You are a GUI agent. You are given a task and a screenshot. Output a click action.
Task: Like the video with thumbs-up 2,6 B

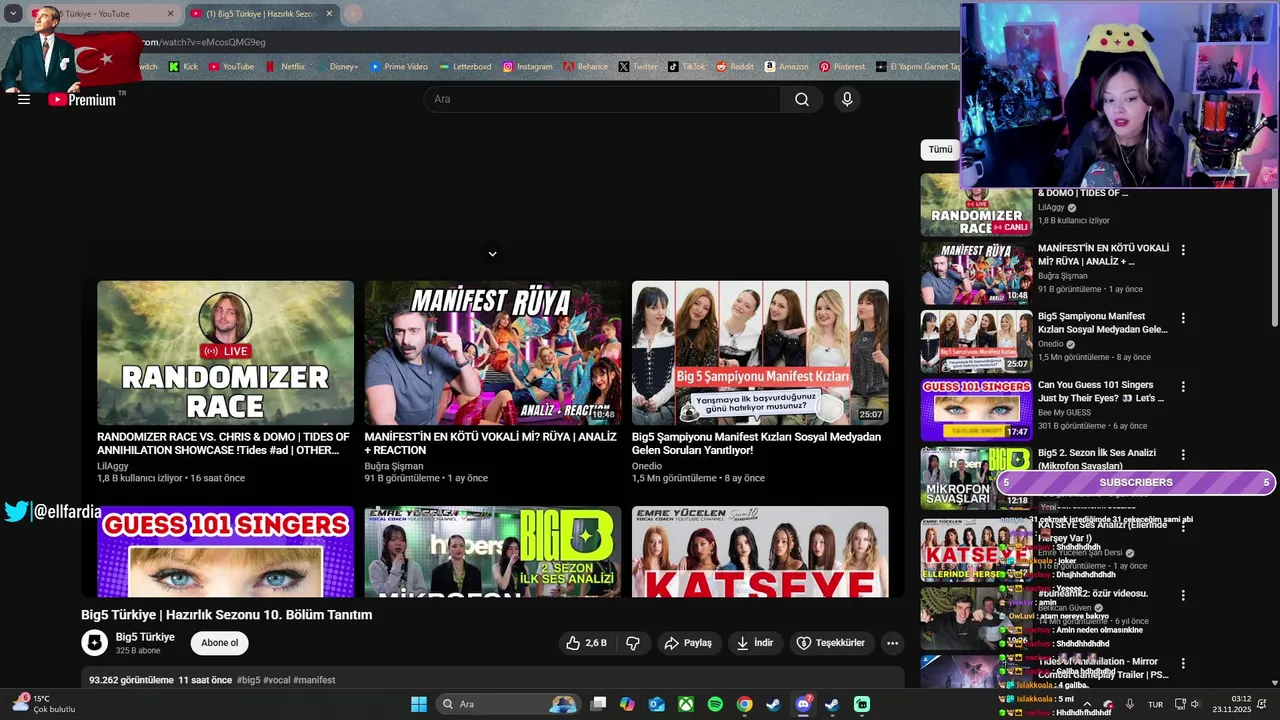586,643
